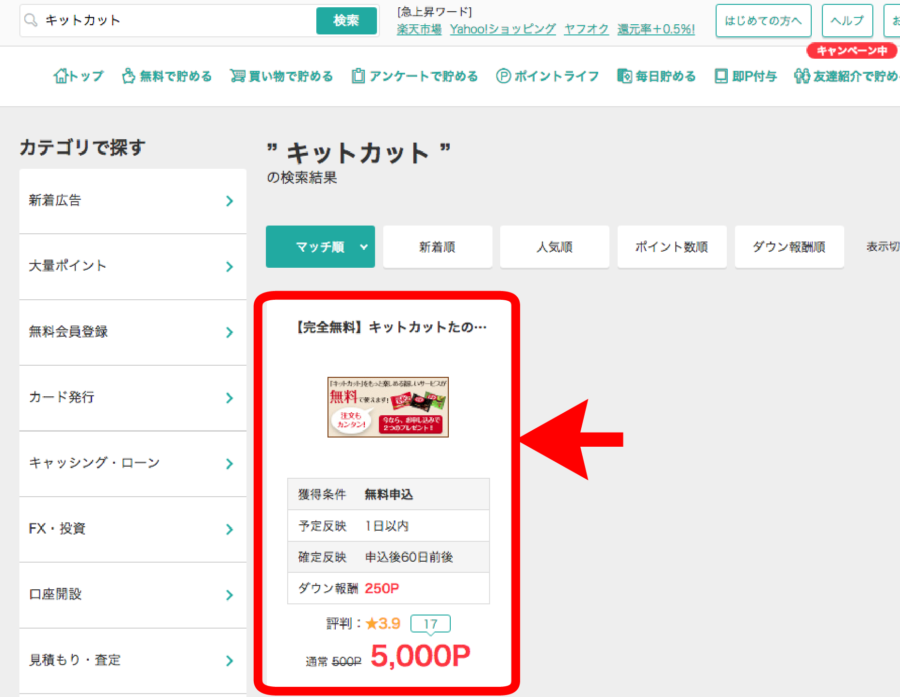Select the 見積もり・査定 category label
The width and height of the screenshot is (900, 697).
[75, 660]
